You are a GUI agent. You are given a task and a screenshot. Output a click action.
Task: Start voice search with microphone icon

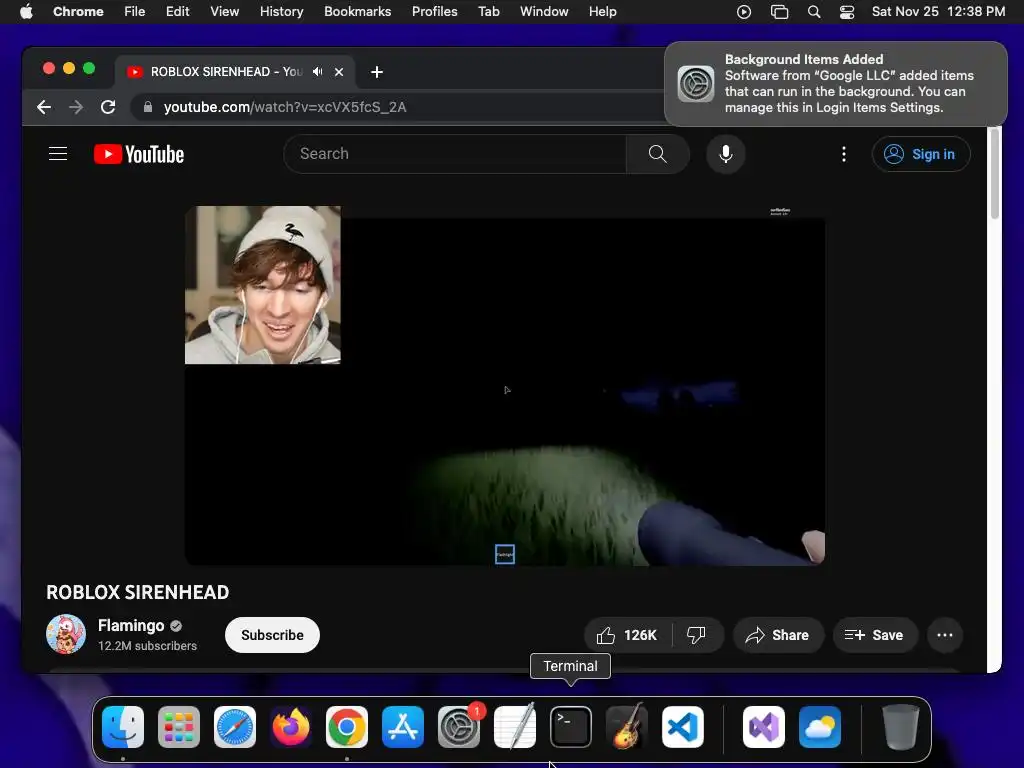(x=726, y=154)
